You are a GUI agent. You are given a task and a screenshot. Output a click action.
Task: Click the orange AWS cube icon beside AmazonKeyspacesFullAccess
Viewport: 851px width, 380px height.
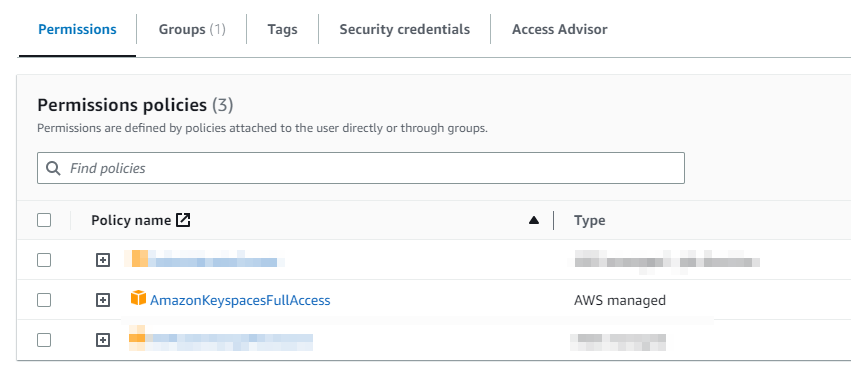click(138, 298)
